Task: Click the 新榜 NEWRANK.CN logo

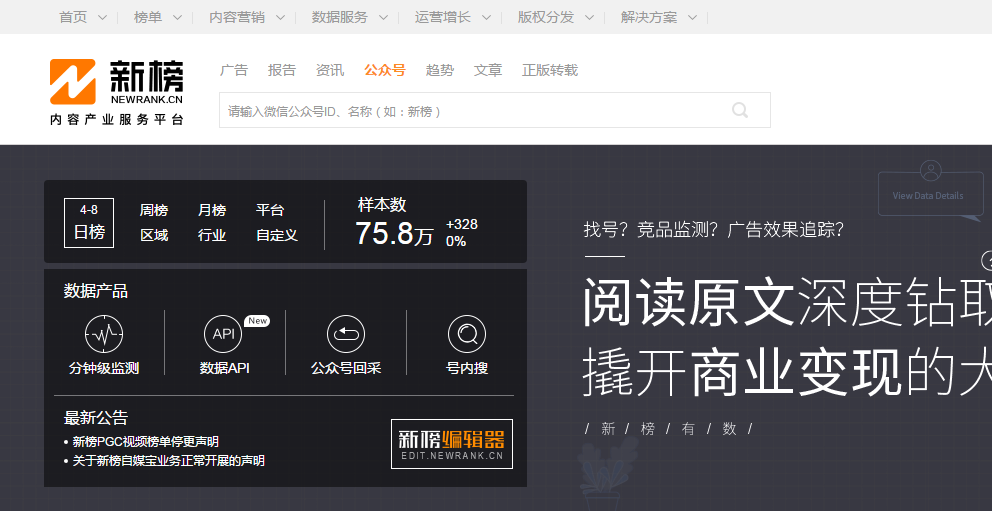Action: coord(116,82)
